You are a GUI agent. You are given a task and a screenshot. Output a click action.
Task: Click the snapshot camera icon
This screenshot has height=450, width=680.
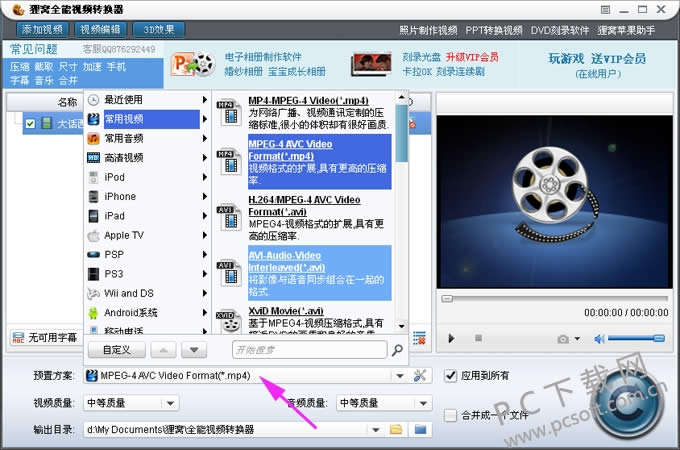564,339
